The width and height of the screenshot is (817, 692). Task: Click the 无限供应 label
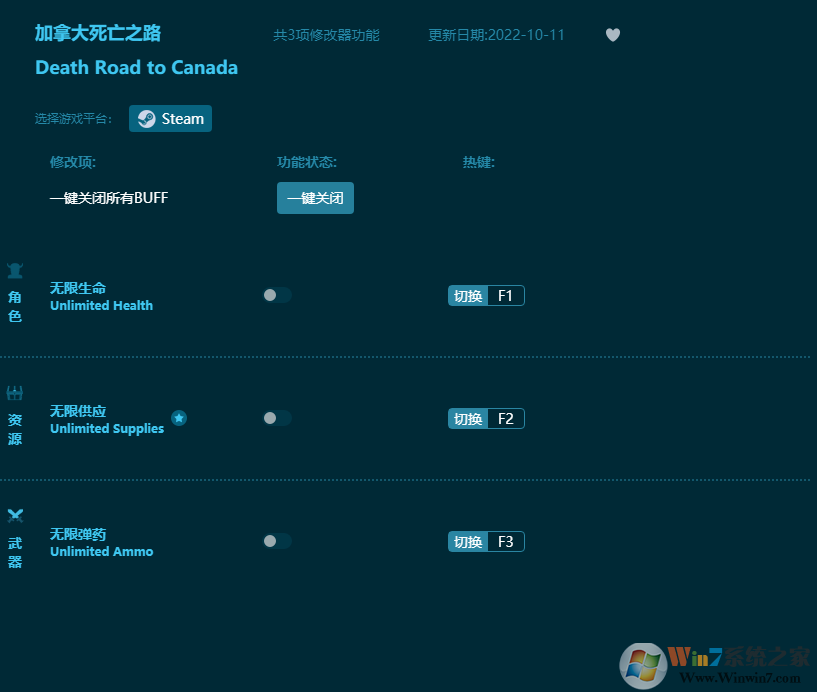78,411
